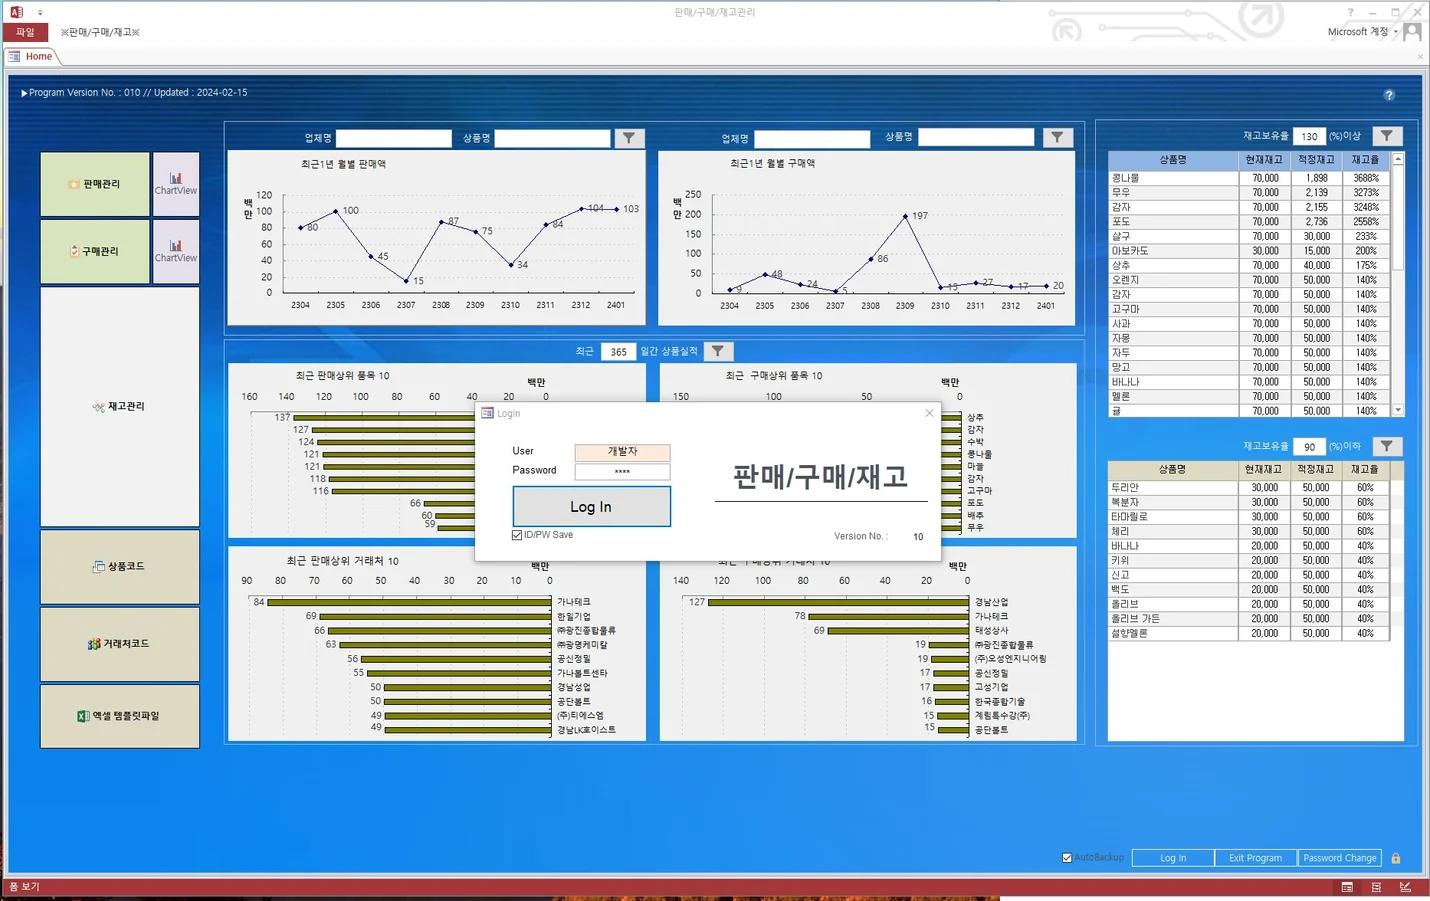Viewport: 1430px width, 901px height.
Task: Select 두리안 row in lower stock table
Action: coord(1248,488)
